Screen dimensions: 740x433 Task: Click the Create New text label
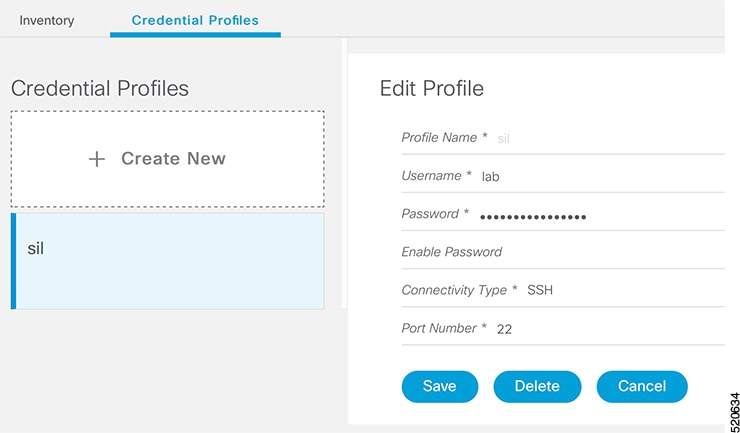pyautogui.click(x=173, y=158)
